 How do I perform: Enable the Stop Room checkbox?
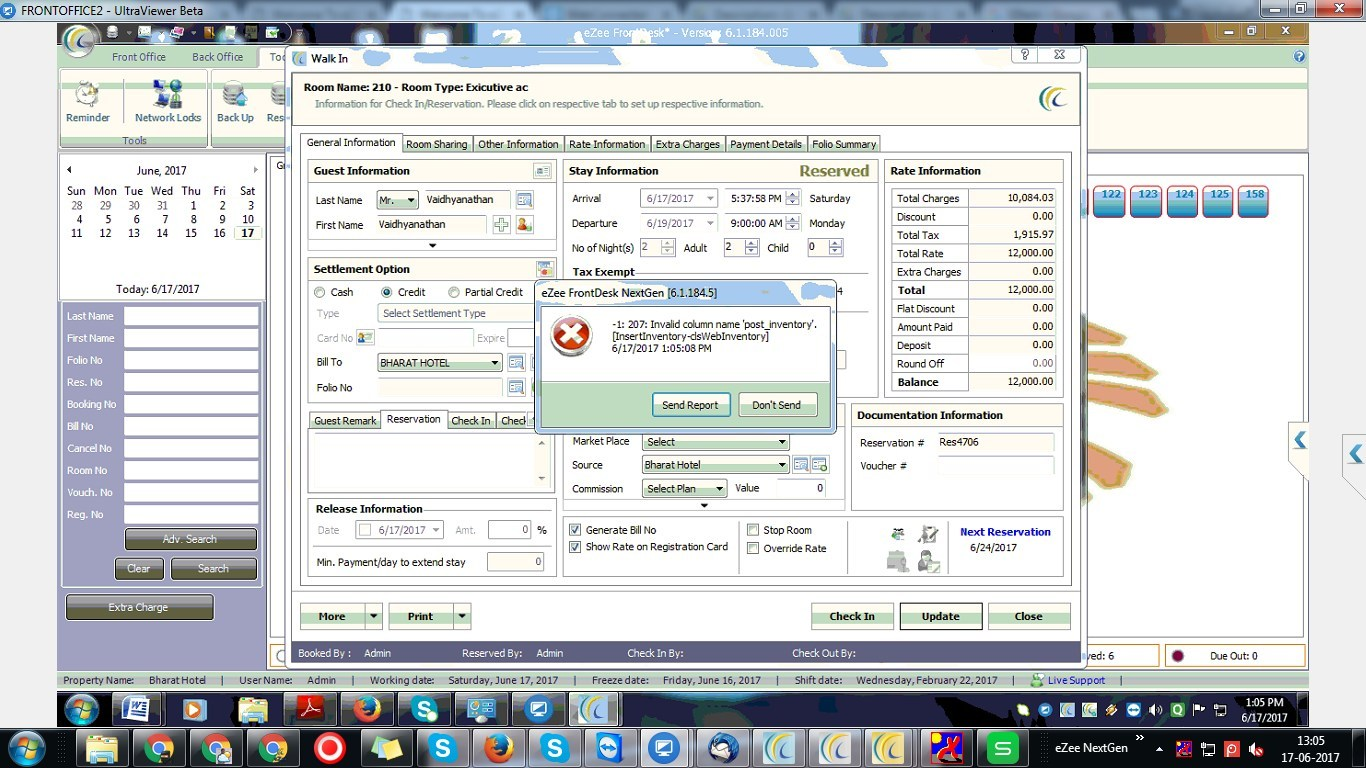[753, 530]
